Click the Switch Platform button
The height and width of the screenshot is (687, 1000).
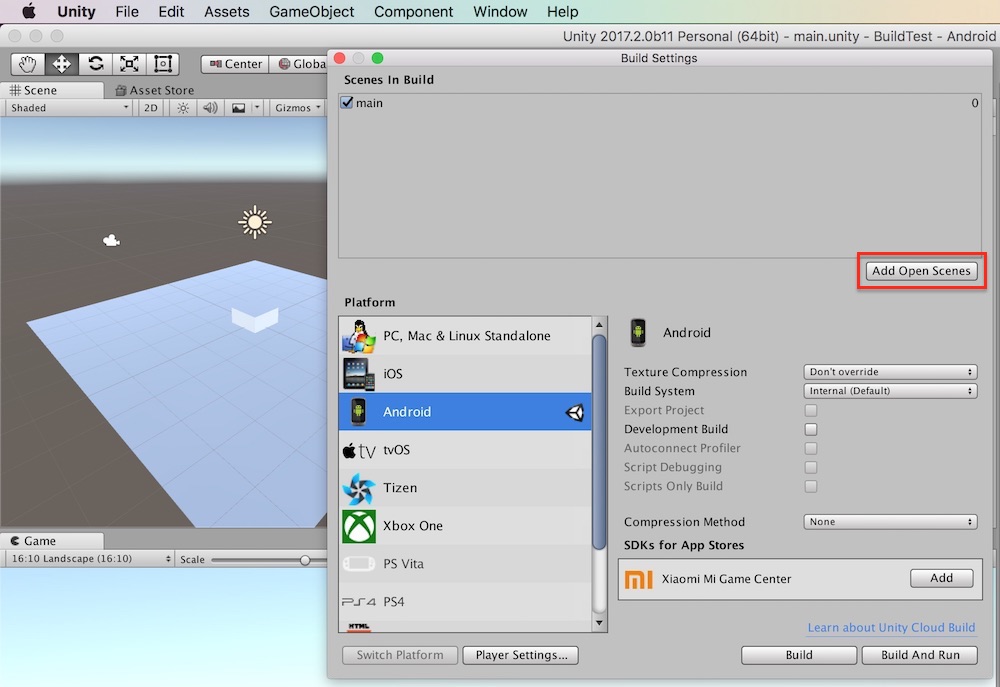(x=400, y=655)
